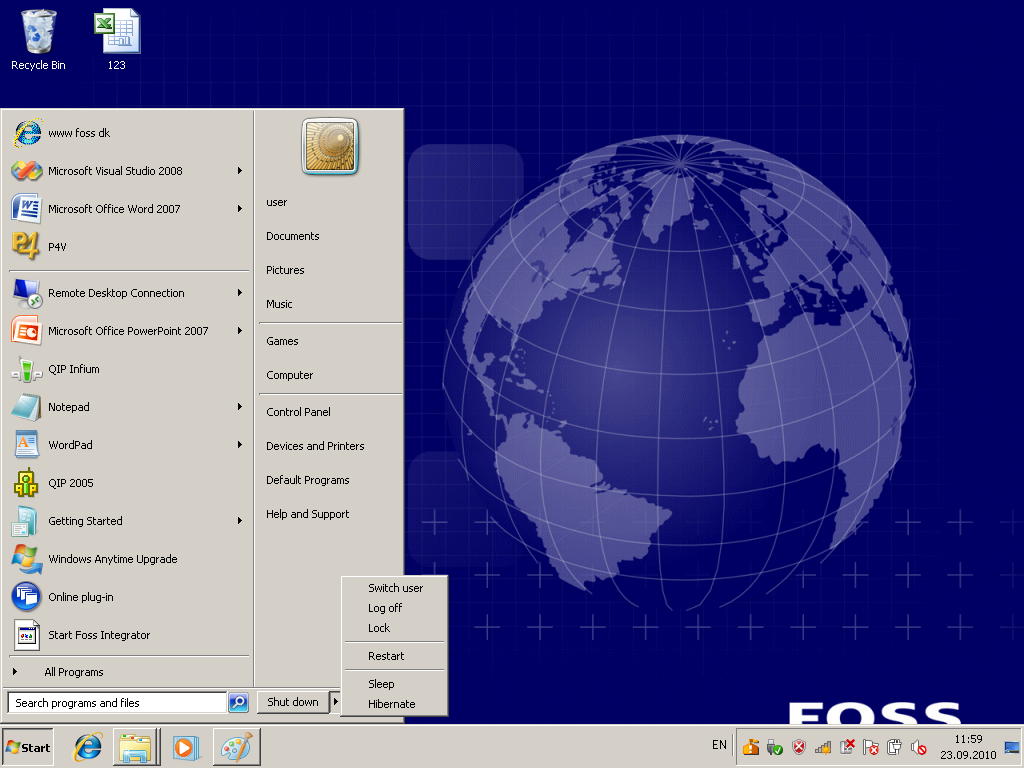Image resolution: width=1024 pixels, height=768 pixels.
Task: Expand Word 2007 recent documents arrow
Action: 240,209
